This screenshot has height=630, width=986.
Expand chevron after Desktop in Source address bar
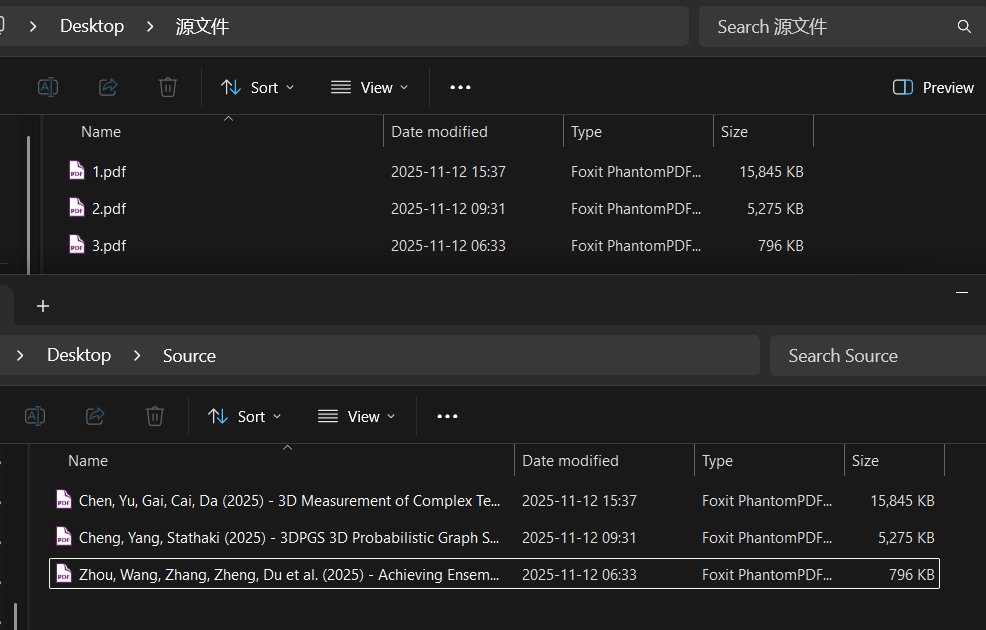coord(137,356)
